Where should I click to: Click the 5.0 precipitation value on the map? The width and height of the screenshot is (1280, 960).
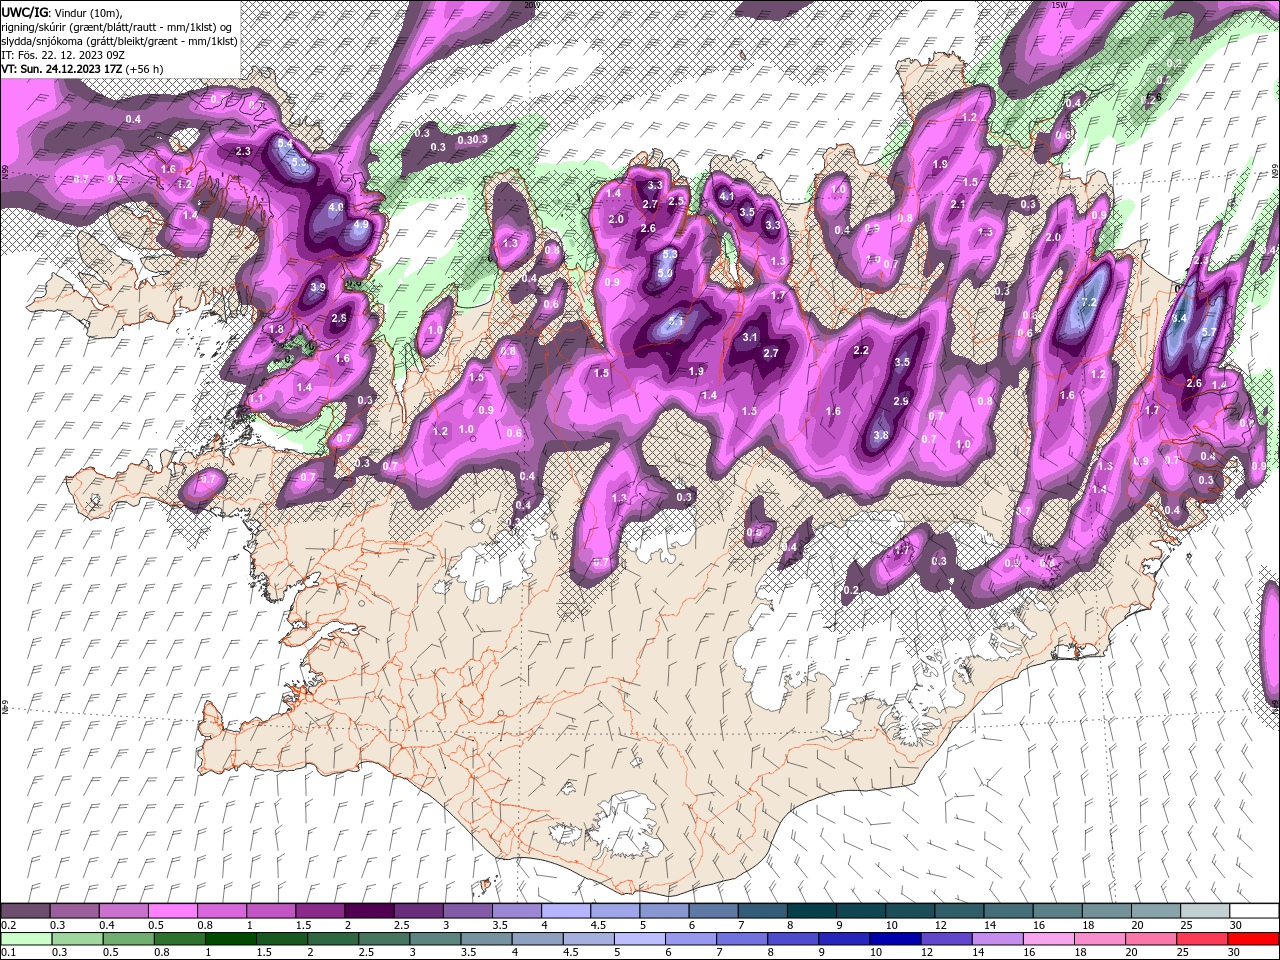[x=666, y=272]
